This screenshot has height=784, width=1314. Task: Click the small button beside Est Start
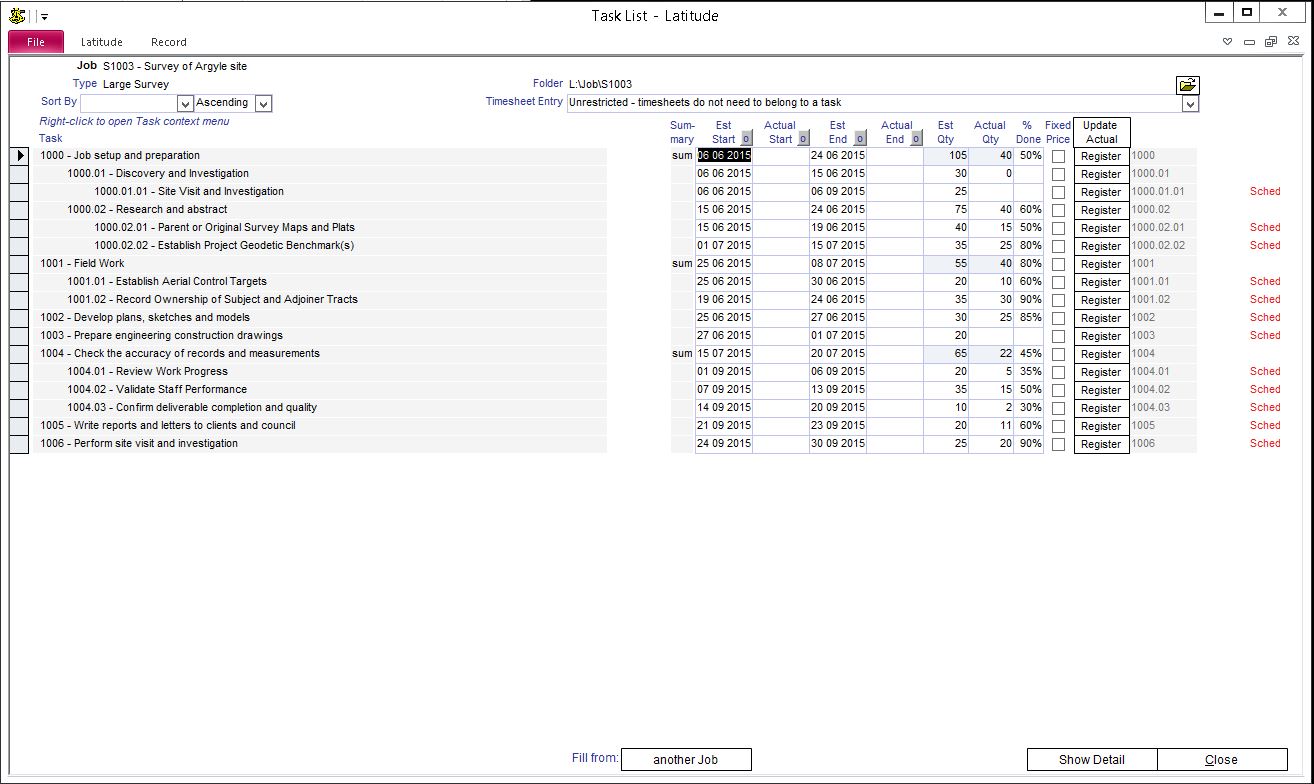745,139
